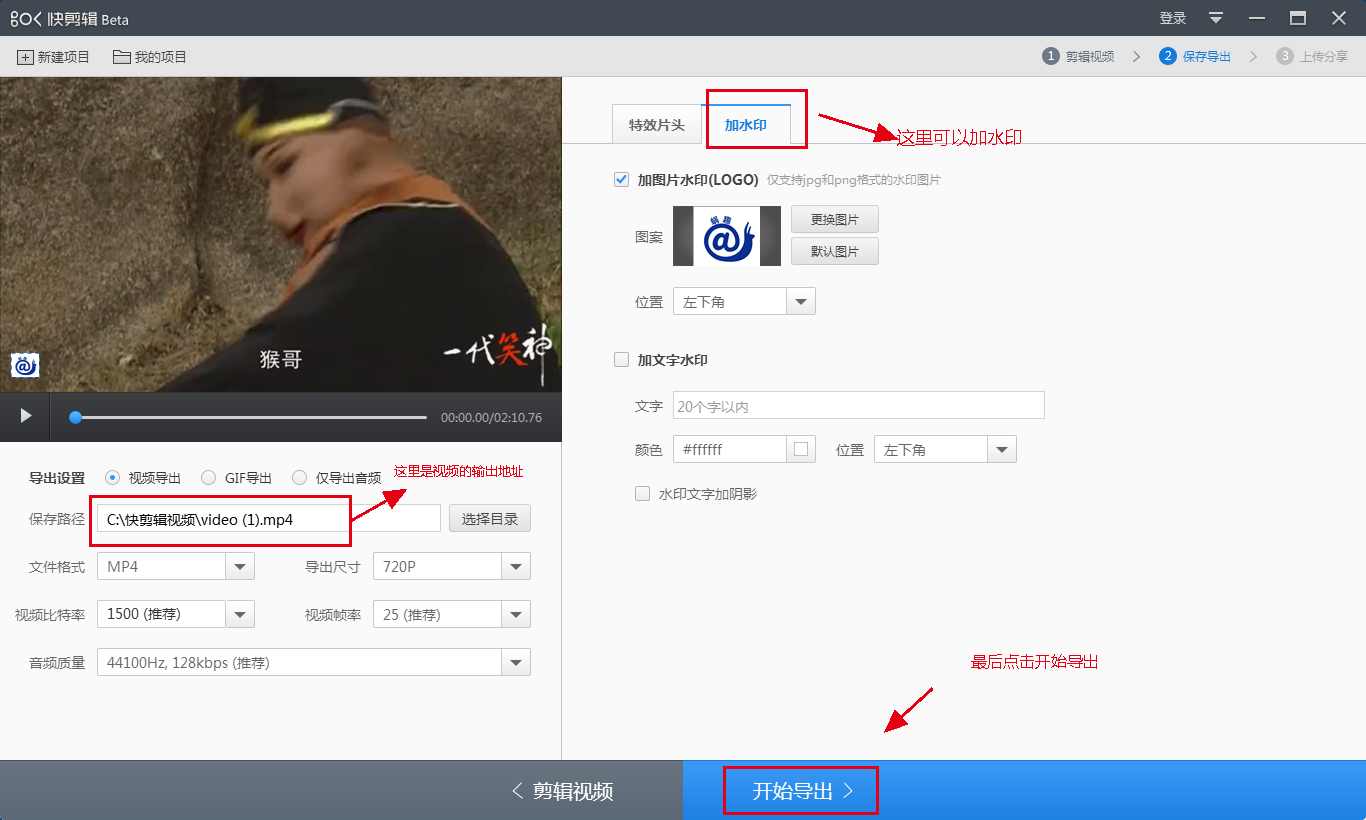Click the 开始导出 button

(x=802, y=791)
